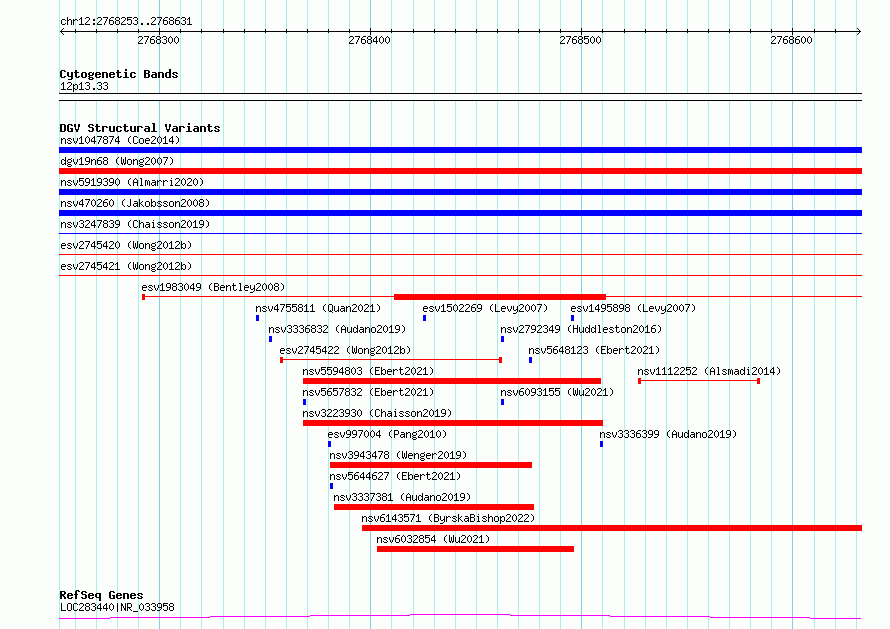890x629 pixels.
Task: Click nsv5657832 (Ebert2021) label
Action: coord(368,392)
